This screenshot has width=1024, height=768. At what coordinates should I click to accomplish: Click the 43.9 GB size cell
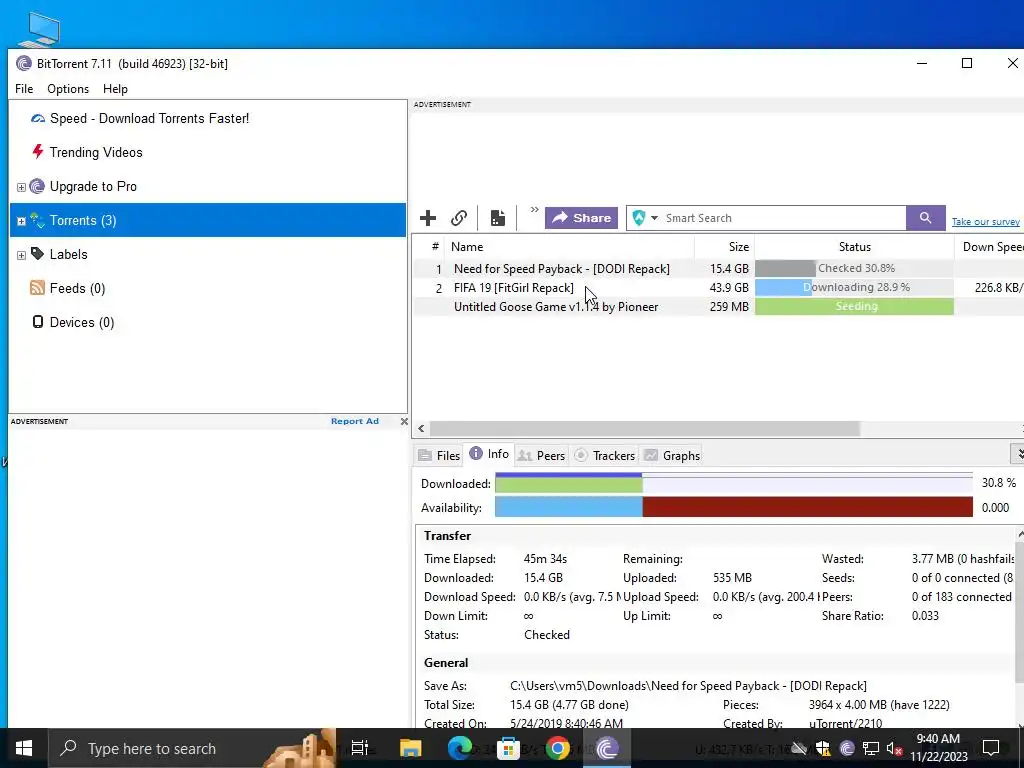click(x=729, y=288)
